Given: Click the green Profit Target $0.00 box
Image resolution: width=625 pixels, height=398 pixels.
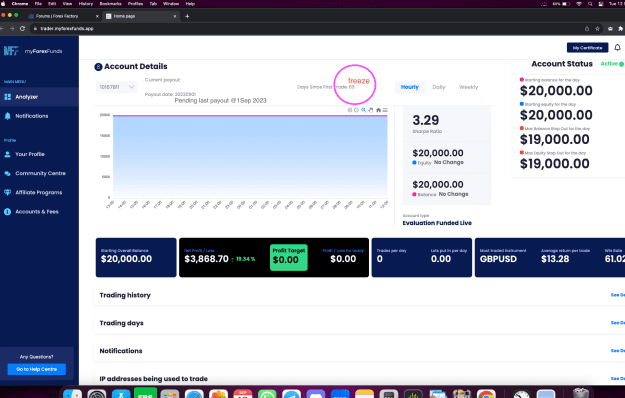Looking at the screenshot, I should 289,257.
